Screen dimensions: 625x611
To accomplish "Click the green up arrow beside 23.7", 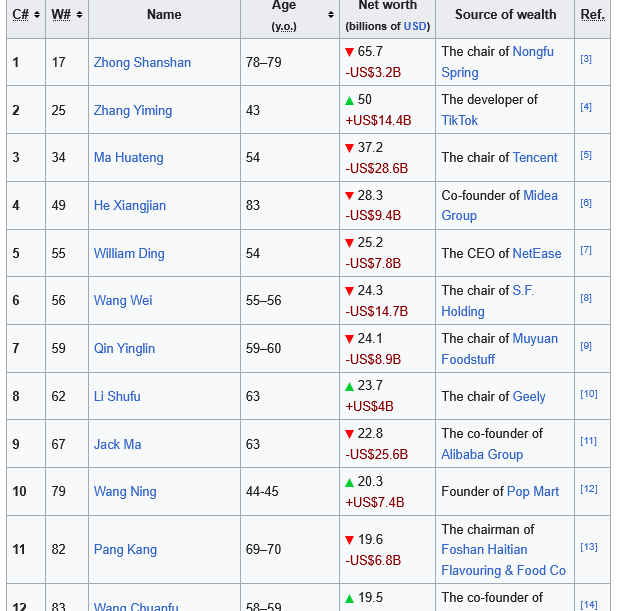I will tap(350, 386).
